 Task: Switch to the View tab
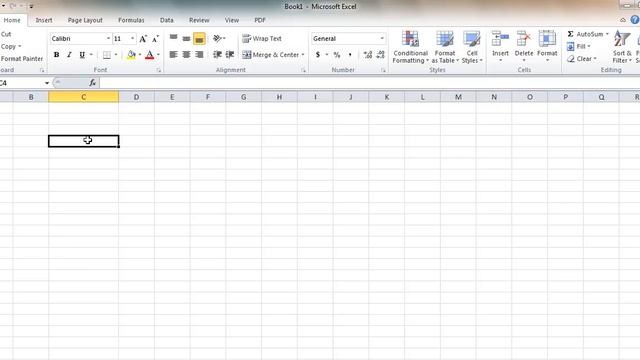pyautogui.click(x=231, y=20)
